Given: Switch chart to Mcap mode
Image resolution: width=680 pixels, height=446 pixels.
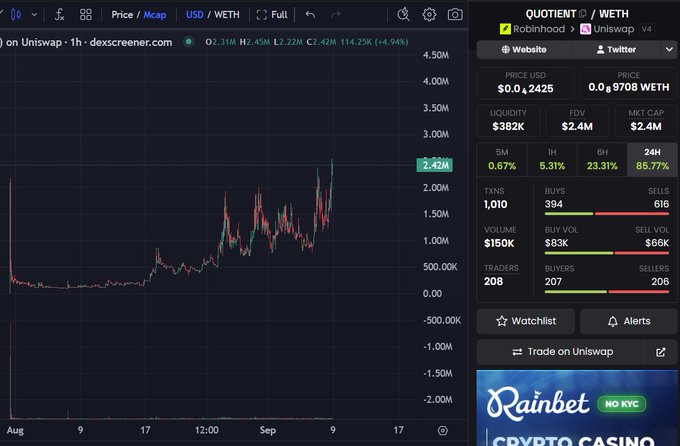Looking at the screenshot, I should tap(155, 15).
